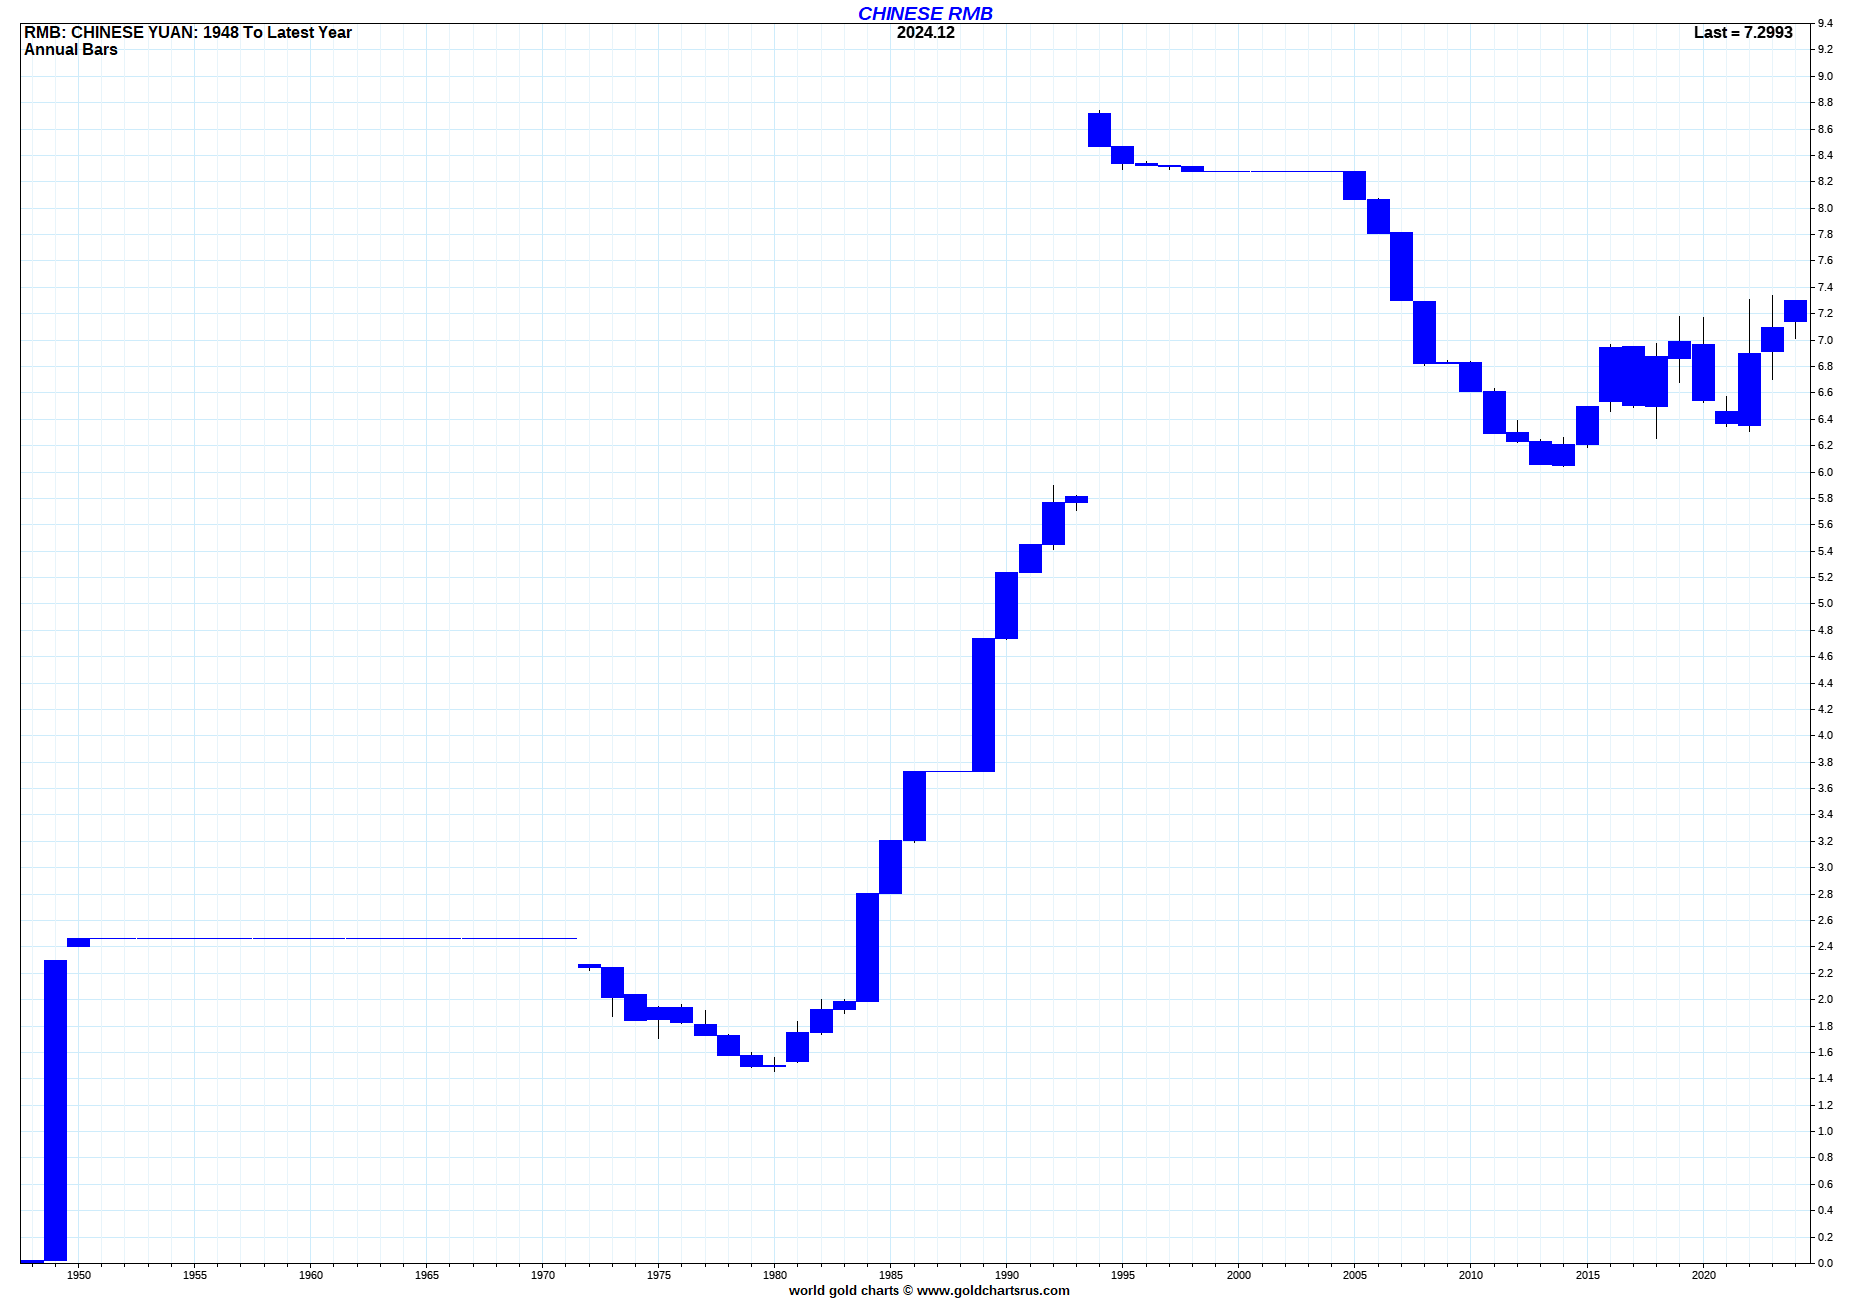The width and height of the screenshot is (1850, 1300).
Task: Click the world gold charts copyright footer
Action: pos(929,1290)
